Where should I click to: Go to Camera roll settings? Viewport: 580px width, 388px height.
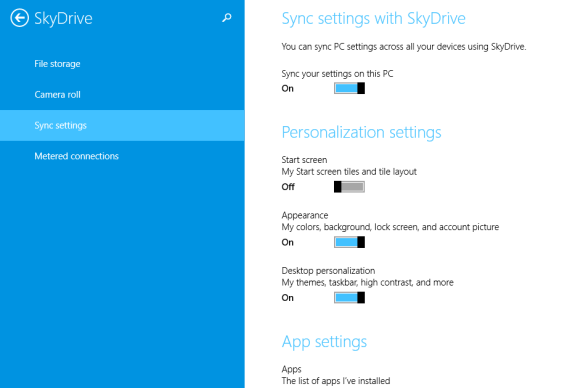pyautogui.click(x=57, y=94)
